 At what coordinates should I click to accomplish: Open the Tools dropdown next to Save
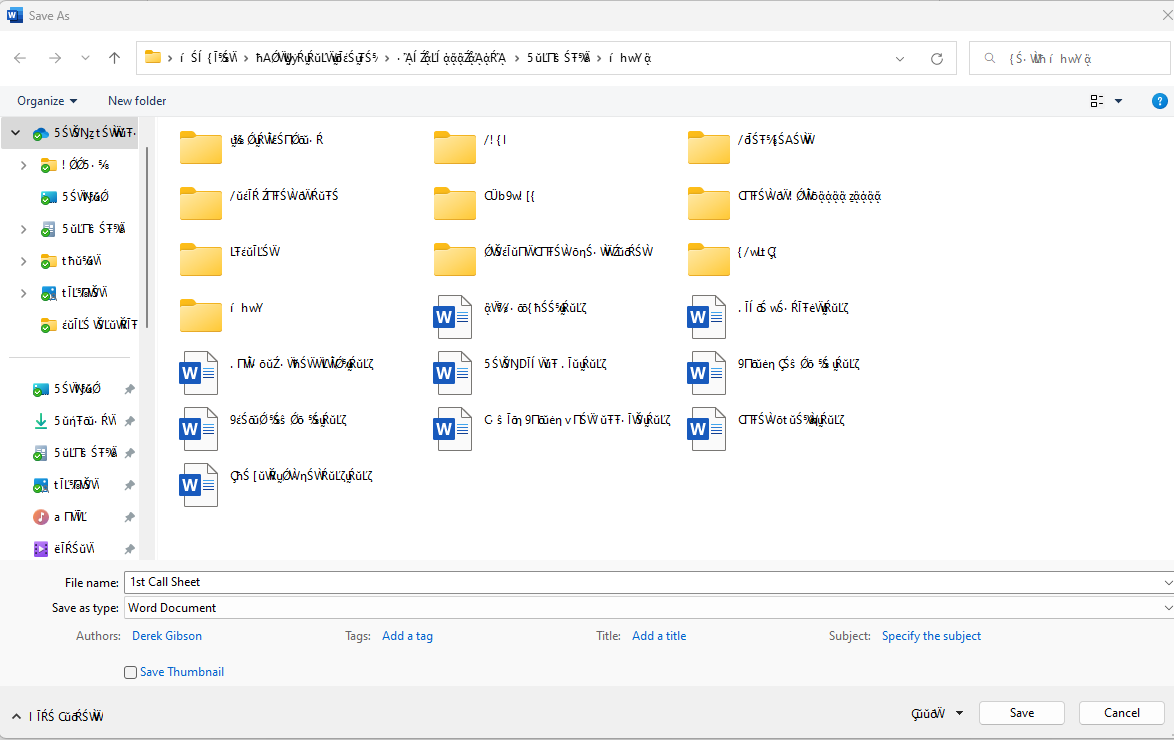click(x=936, y=713)
